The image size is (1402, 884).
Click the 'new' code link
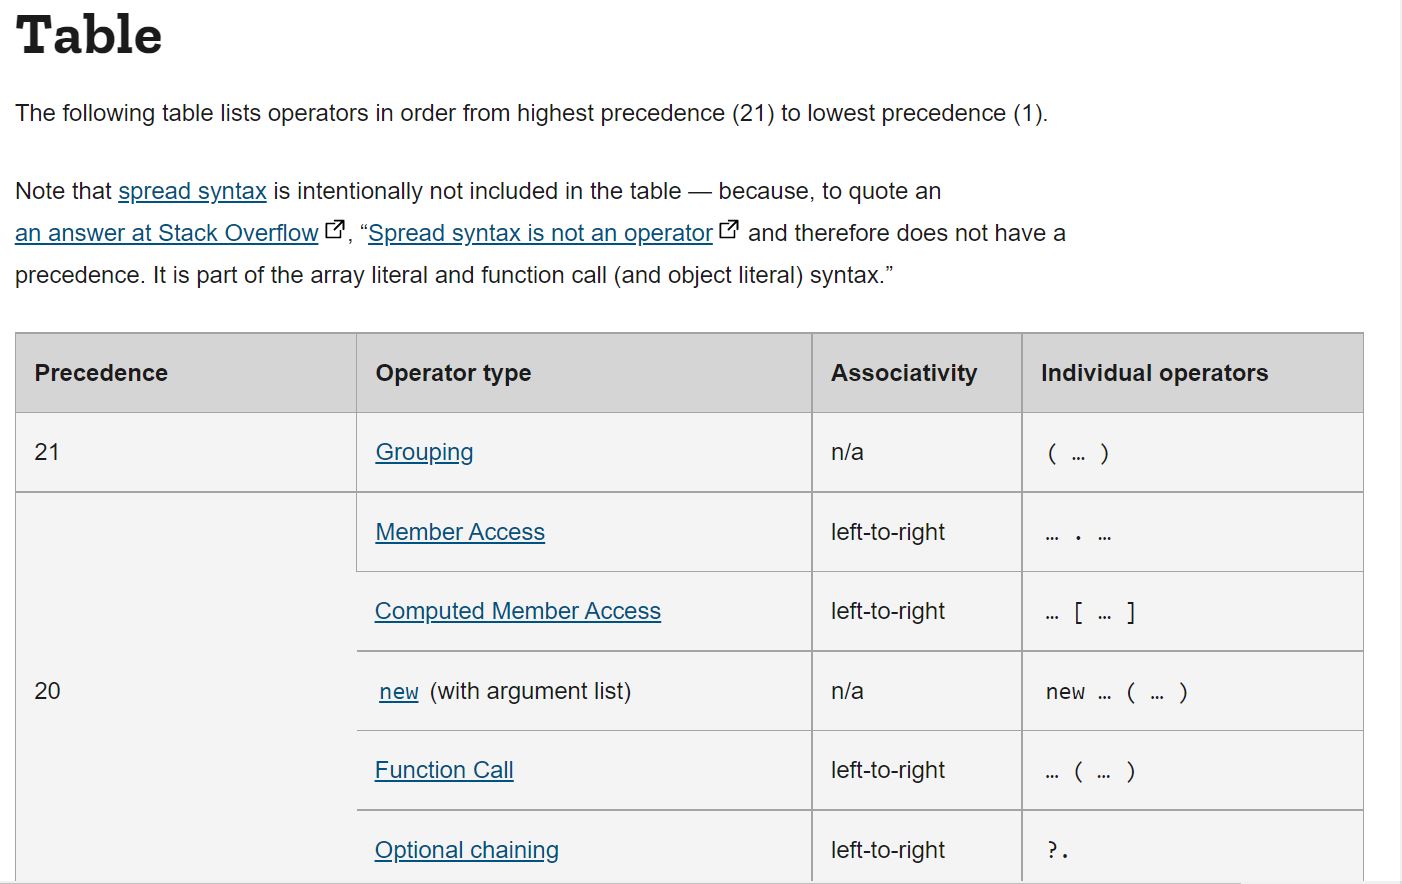[399, 692]
